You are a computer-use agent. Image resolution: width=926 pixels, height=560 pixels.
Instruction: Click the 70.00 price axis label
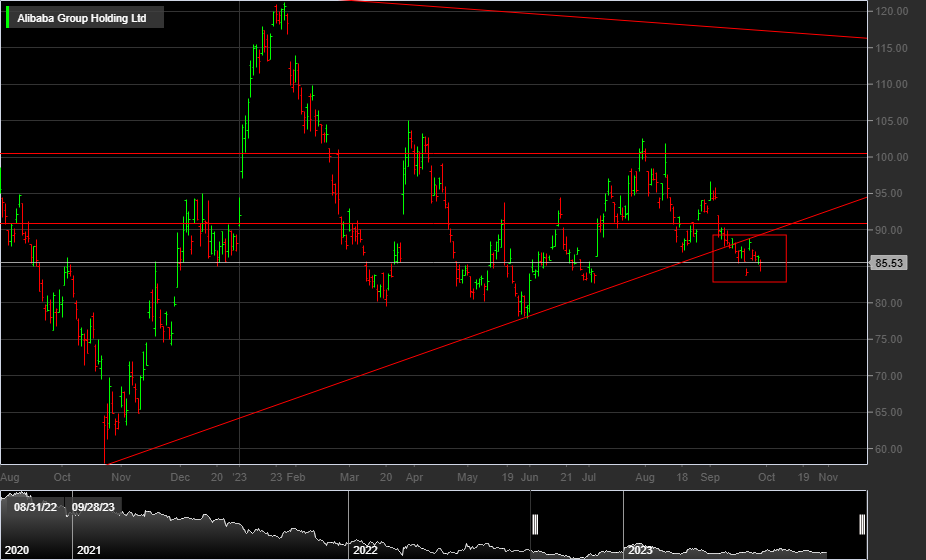click(891, 376)
